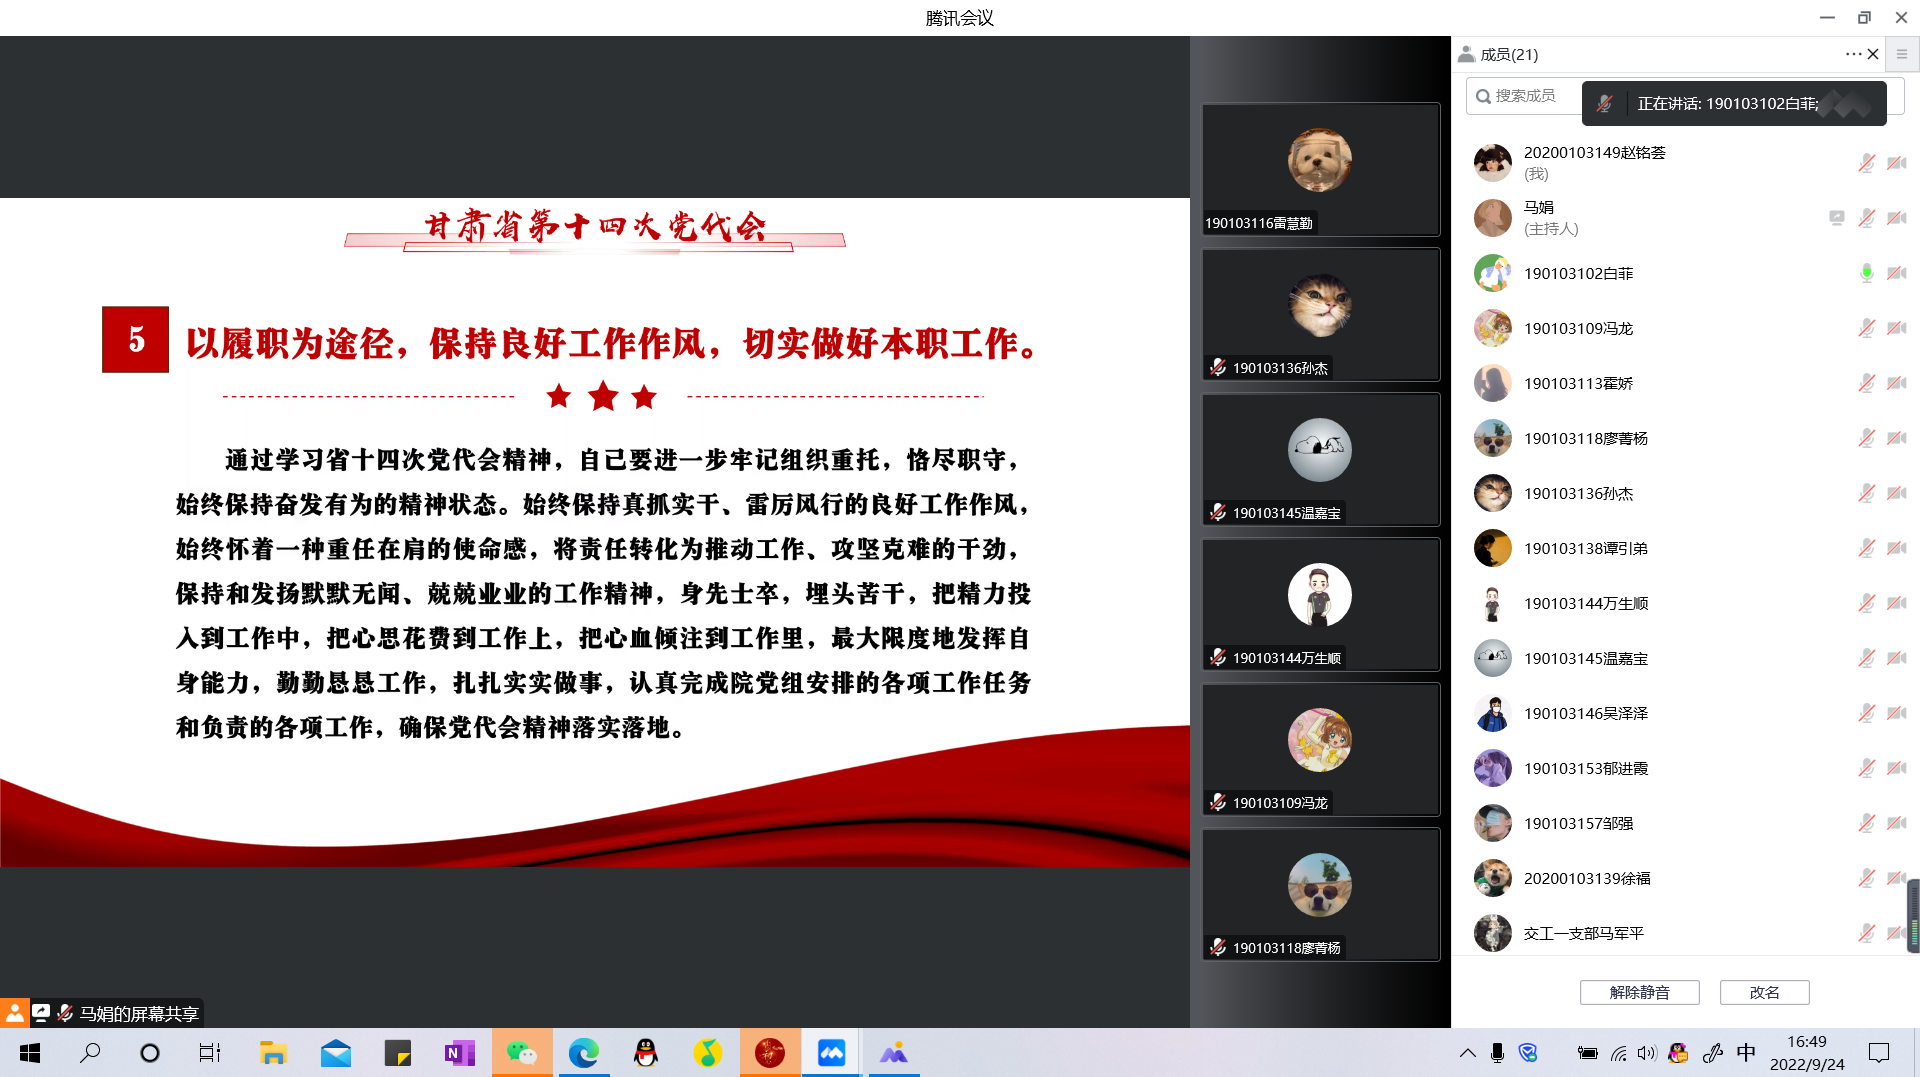Close the members panel
1920x1077 pixels.
coord(1873,54)
